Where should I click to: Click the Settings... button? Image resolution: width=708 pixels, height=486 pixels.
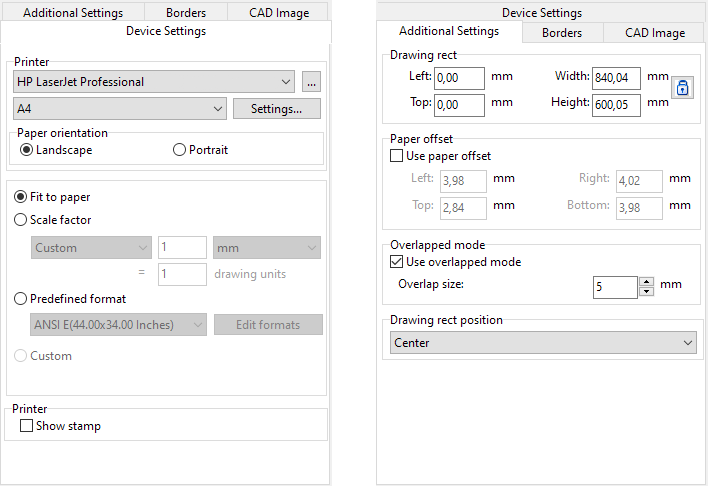(x=277, y=109)
